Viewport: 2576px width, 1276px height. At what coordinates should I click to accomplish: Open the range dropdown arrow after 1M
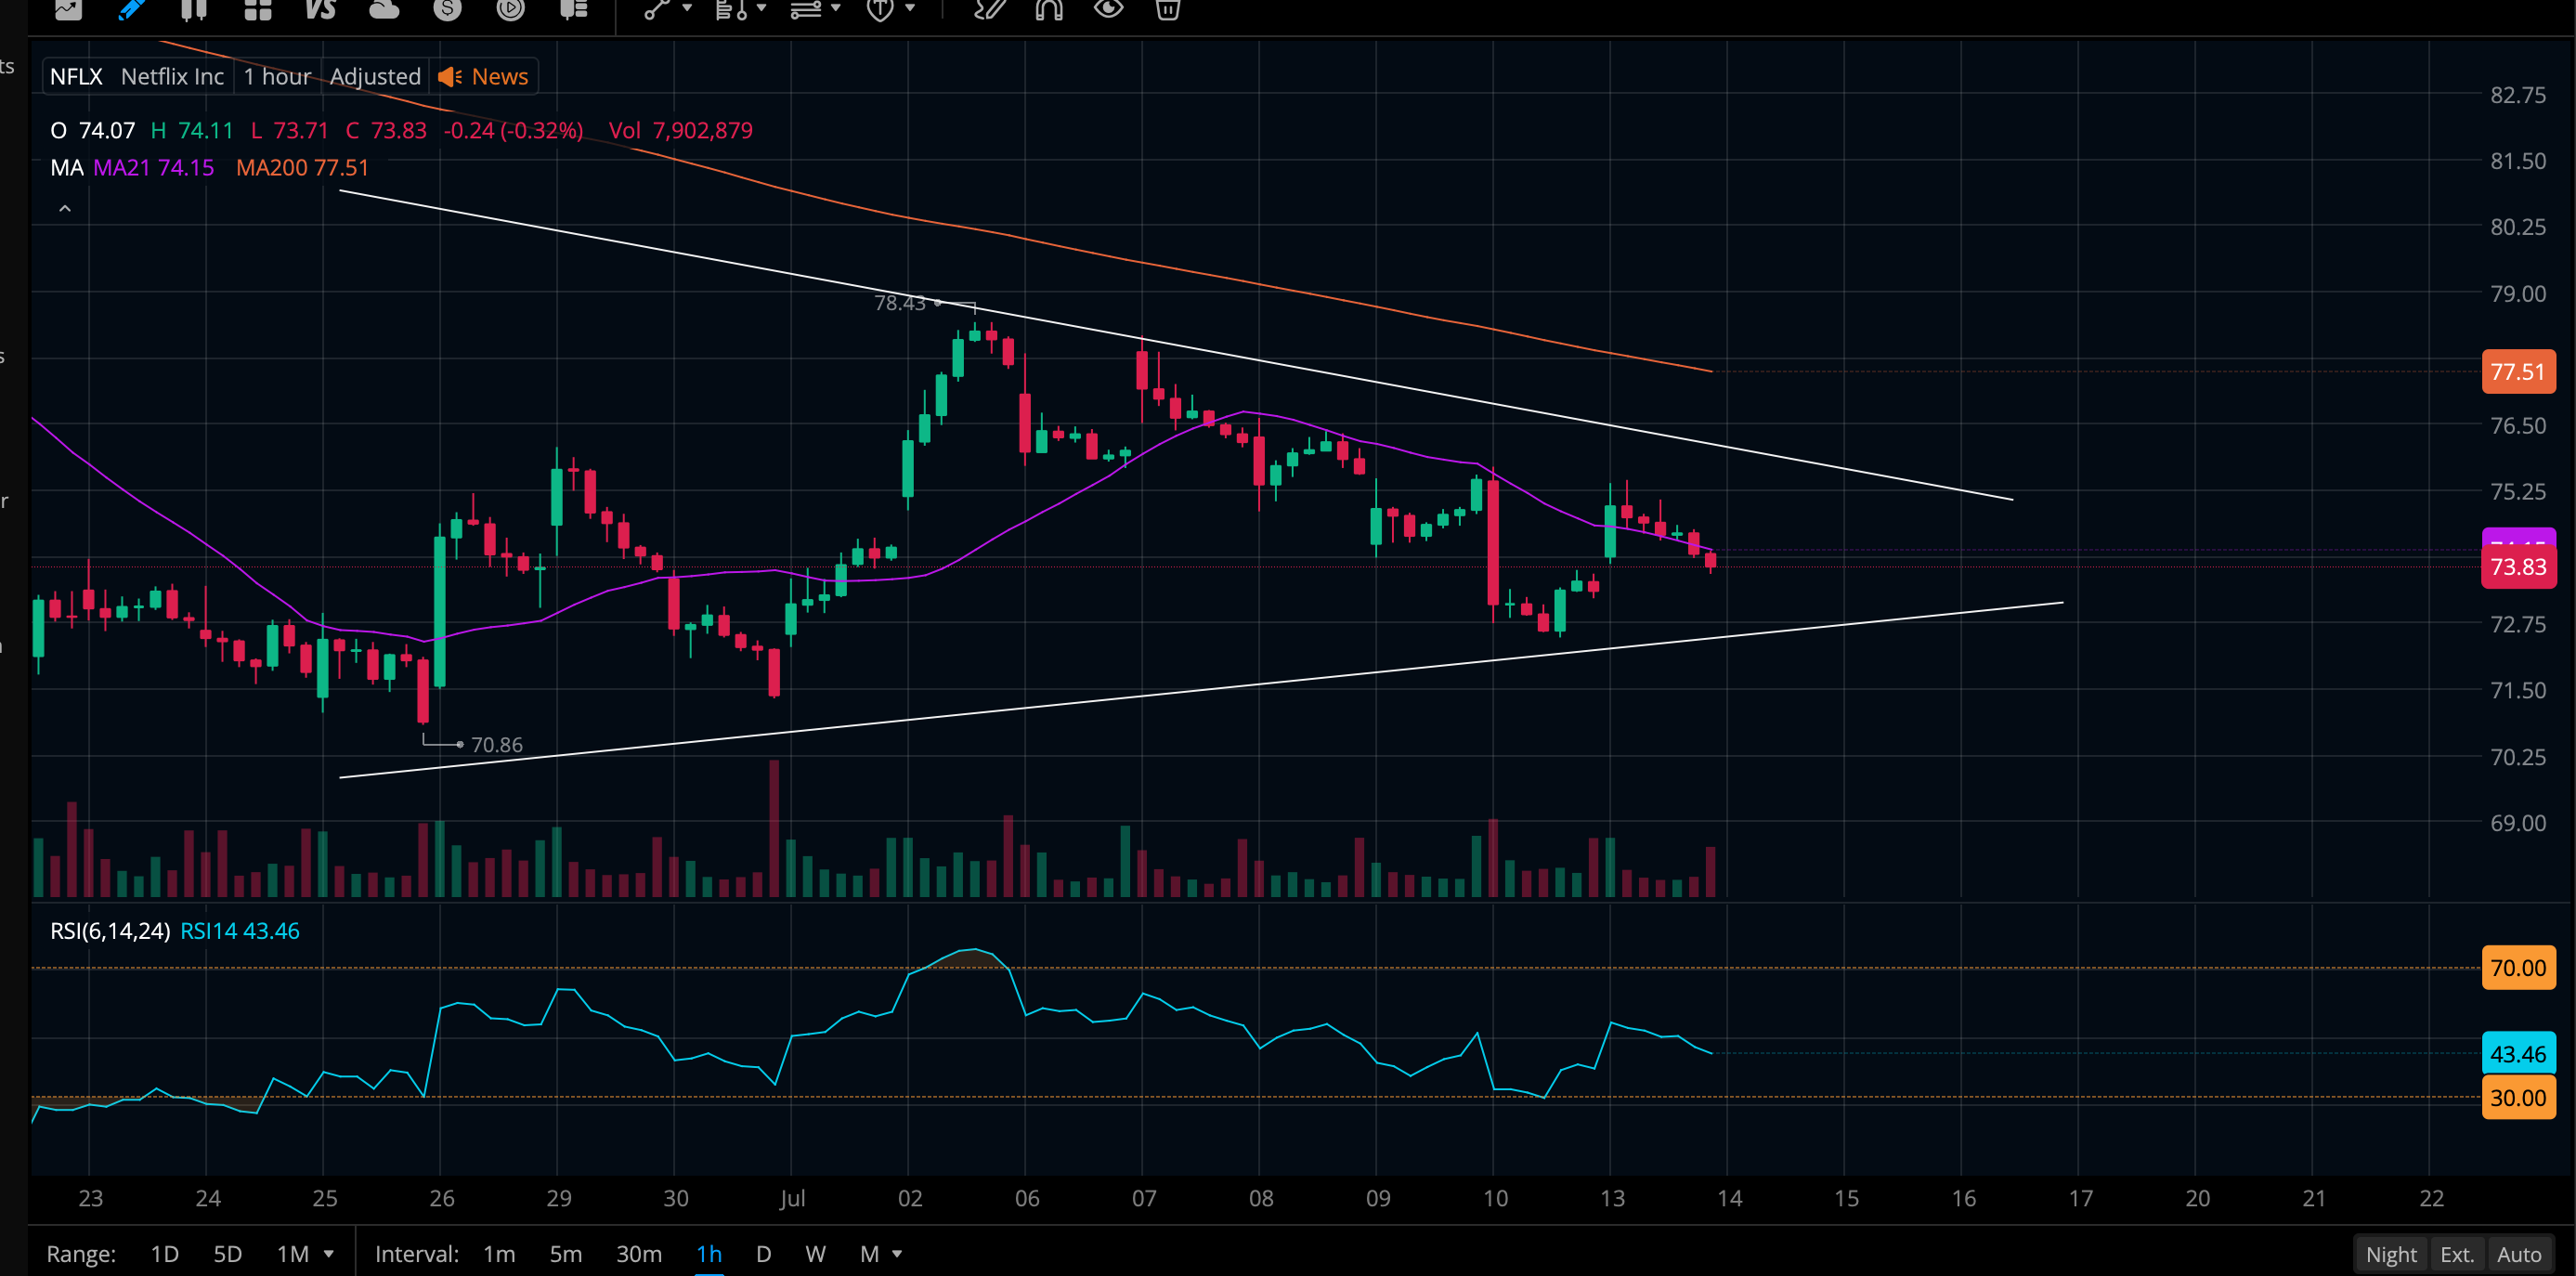pyautogui.click(x=328, y=1254)
